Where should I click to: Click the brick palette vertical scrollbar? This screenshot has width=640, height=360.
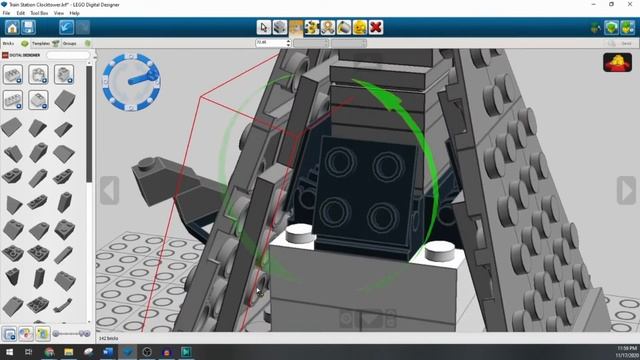(x=89, y=124)
